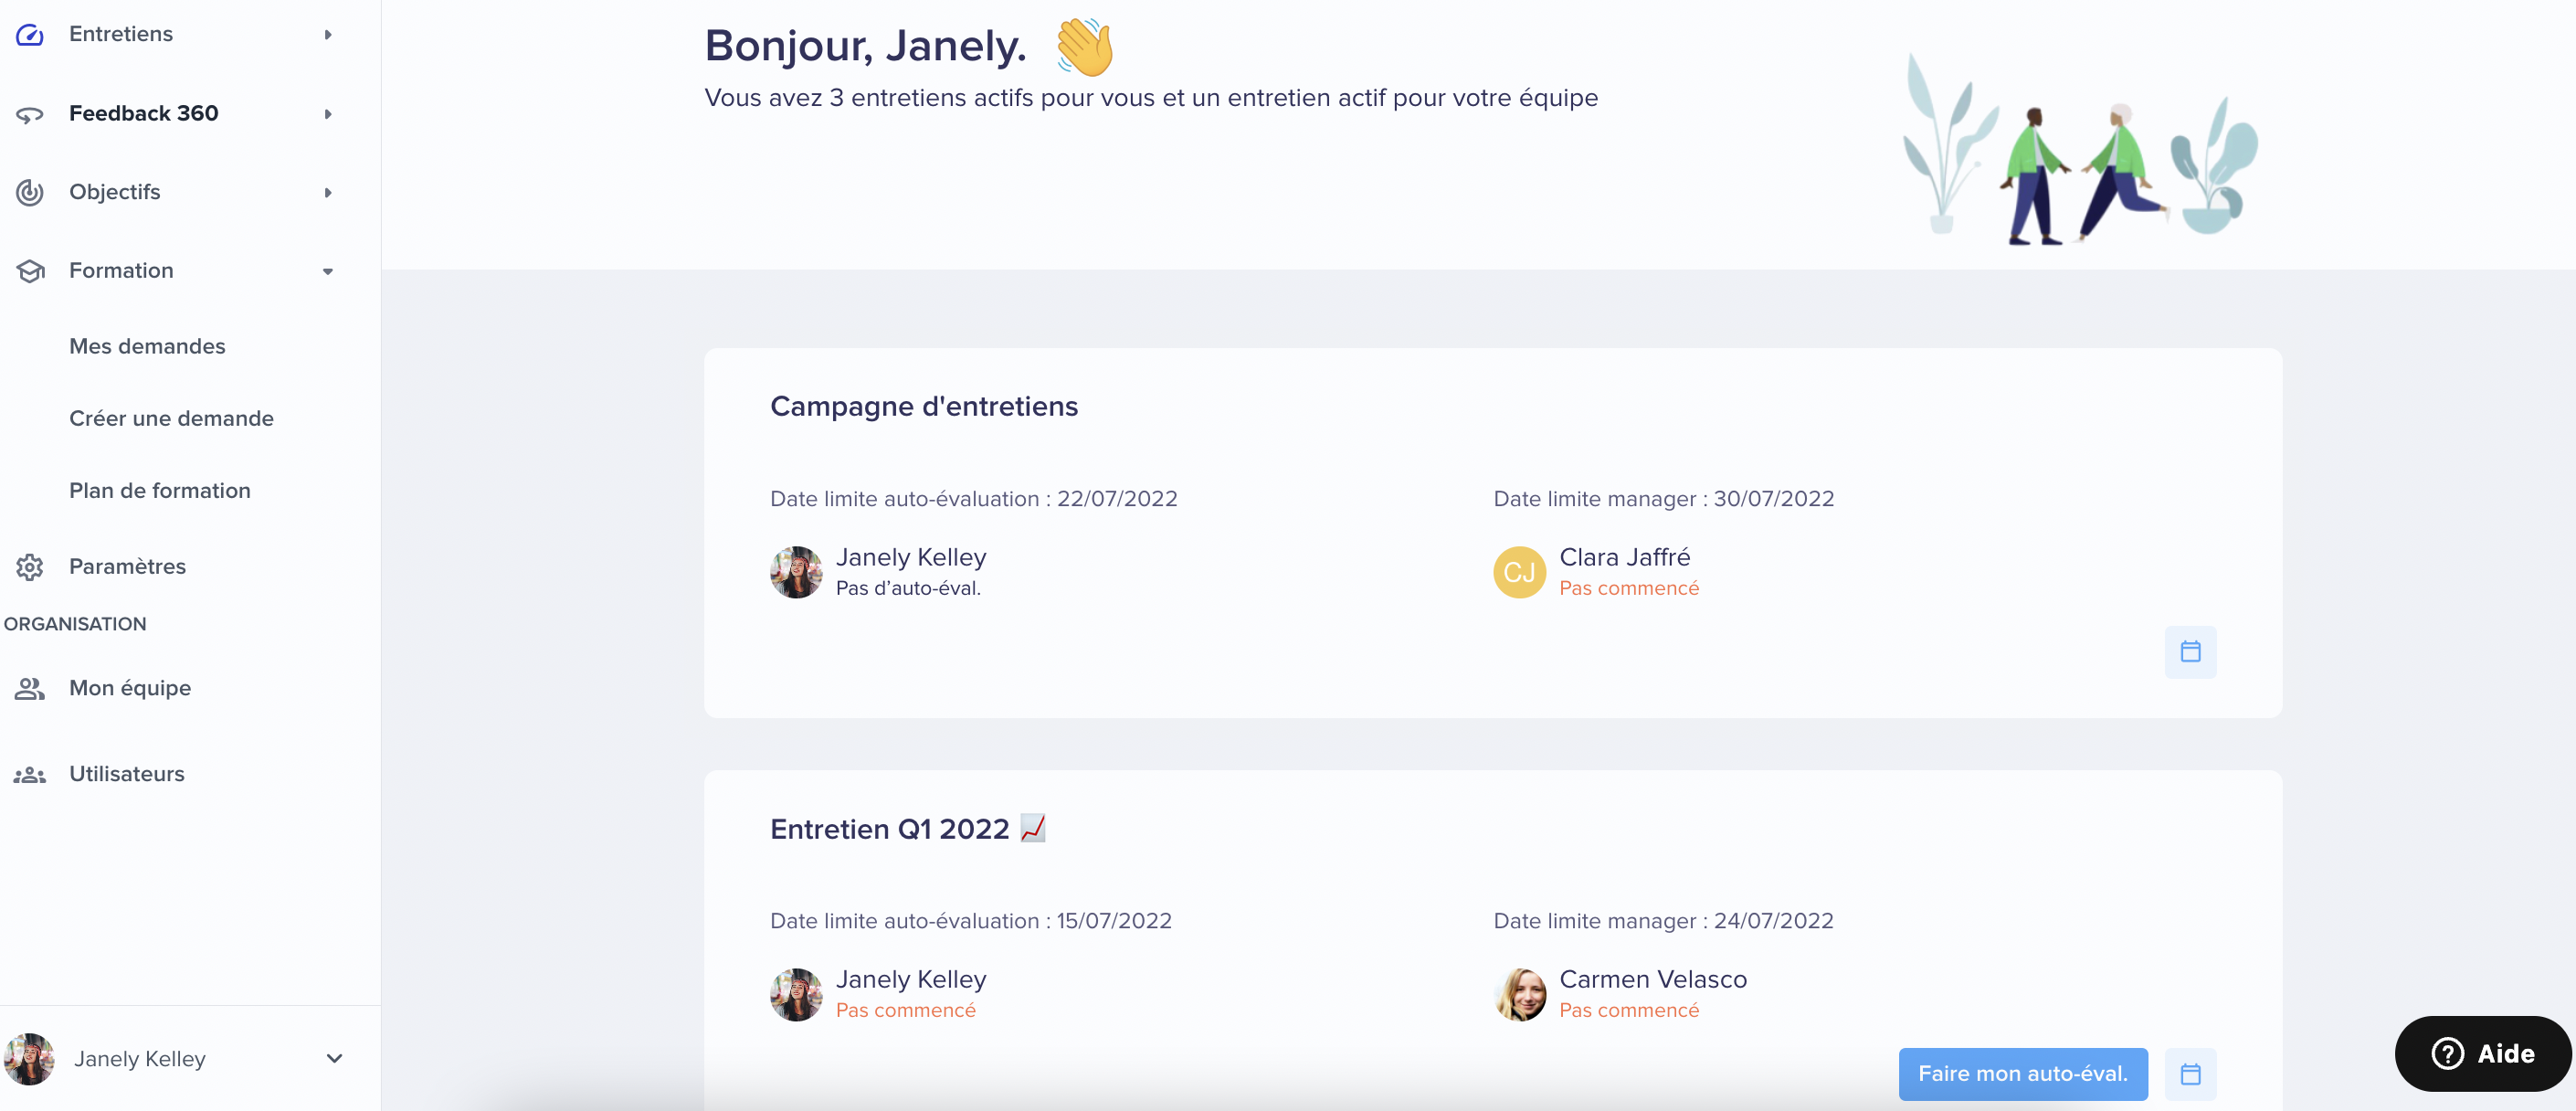Click the Utilisateurs group icon
Screen dimensions: 2576x1111
(30, 774)
